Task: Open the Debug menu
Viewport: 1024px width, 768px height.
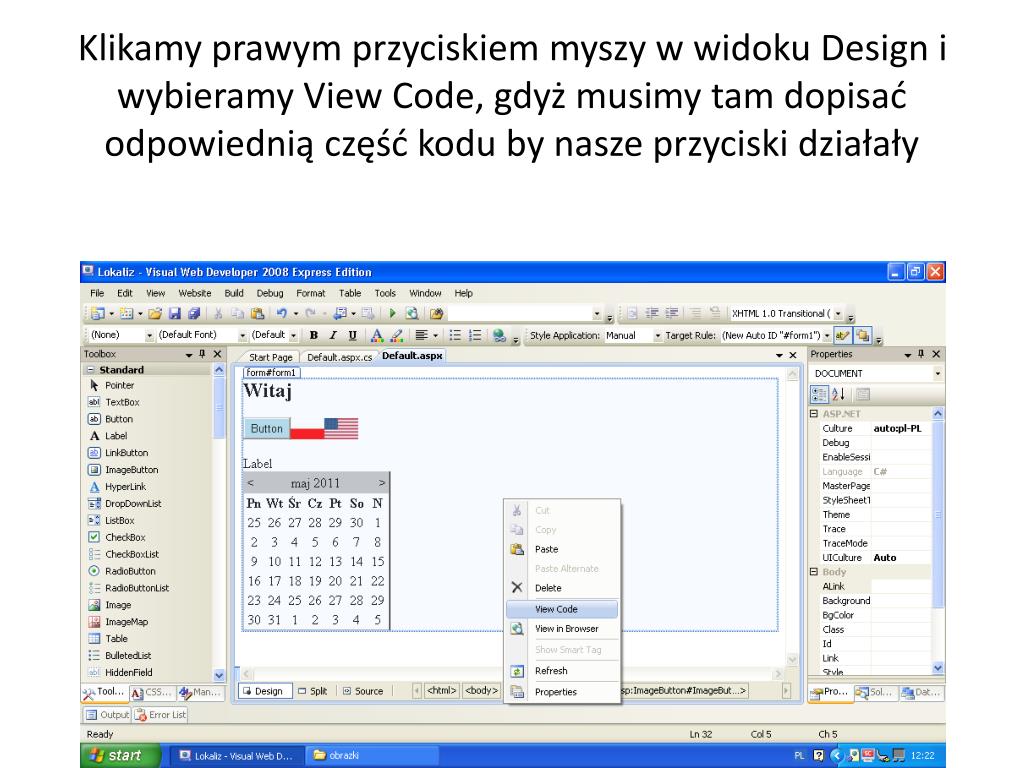Action: click(270, 293)
